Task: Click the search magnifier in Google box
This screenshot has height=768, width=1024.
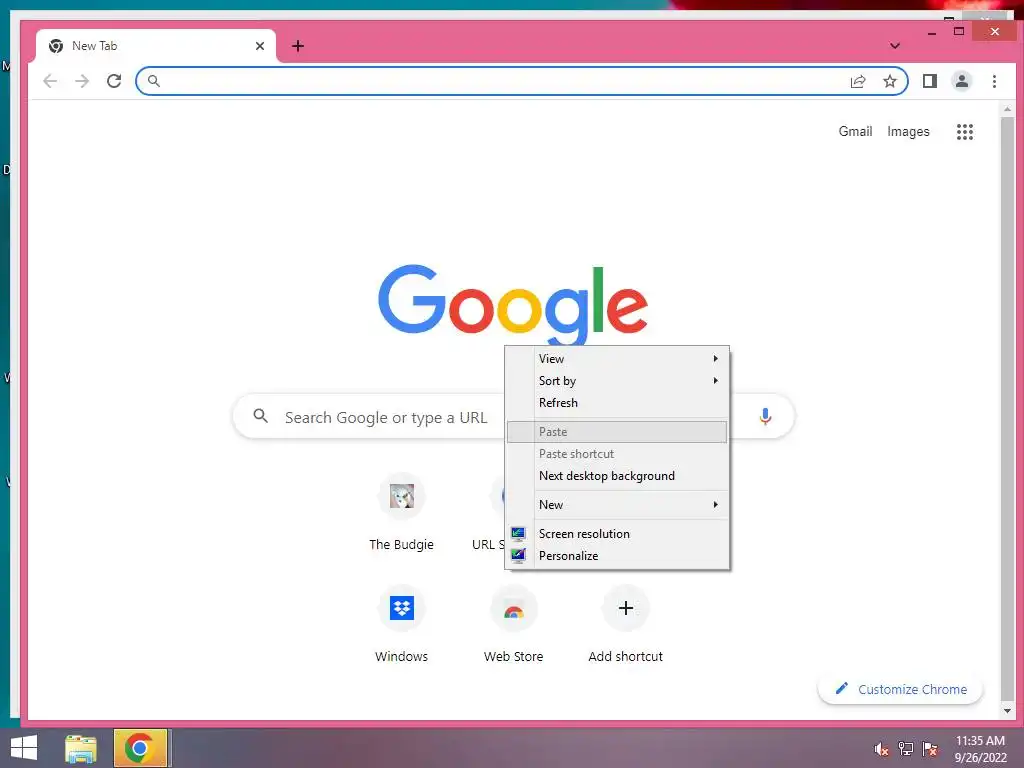Action: [261, 416]
